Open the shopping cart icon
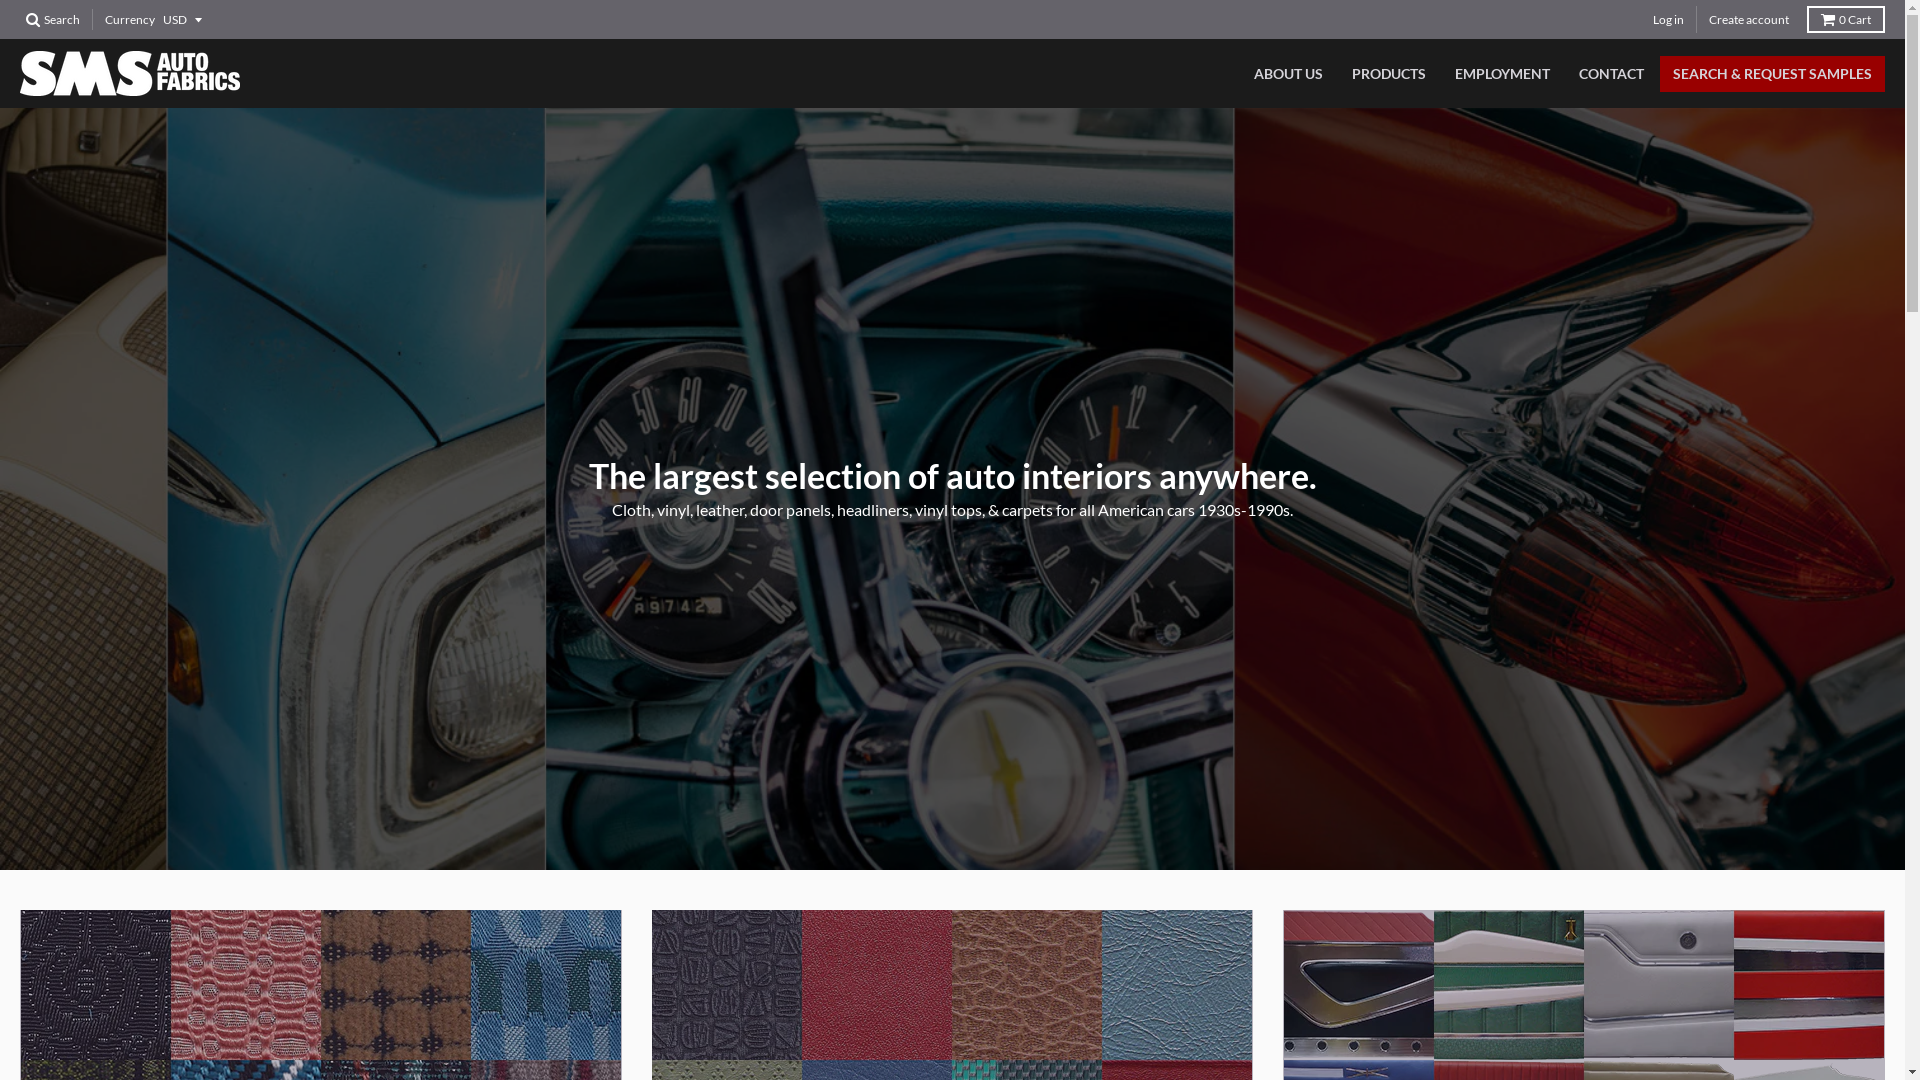1920x1080 pixels. (x=1828, y=20)
